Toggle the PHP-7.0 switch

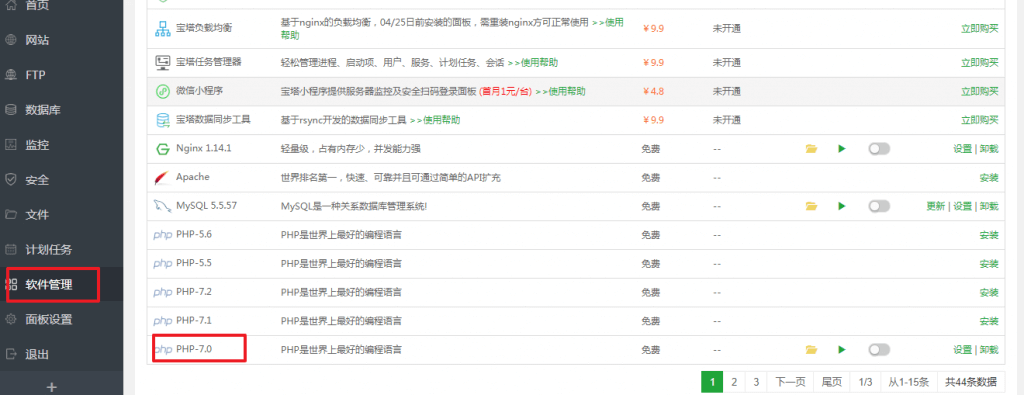pos(879,350)
